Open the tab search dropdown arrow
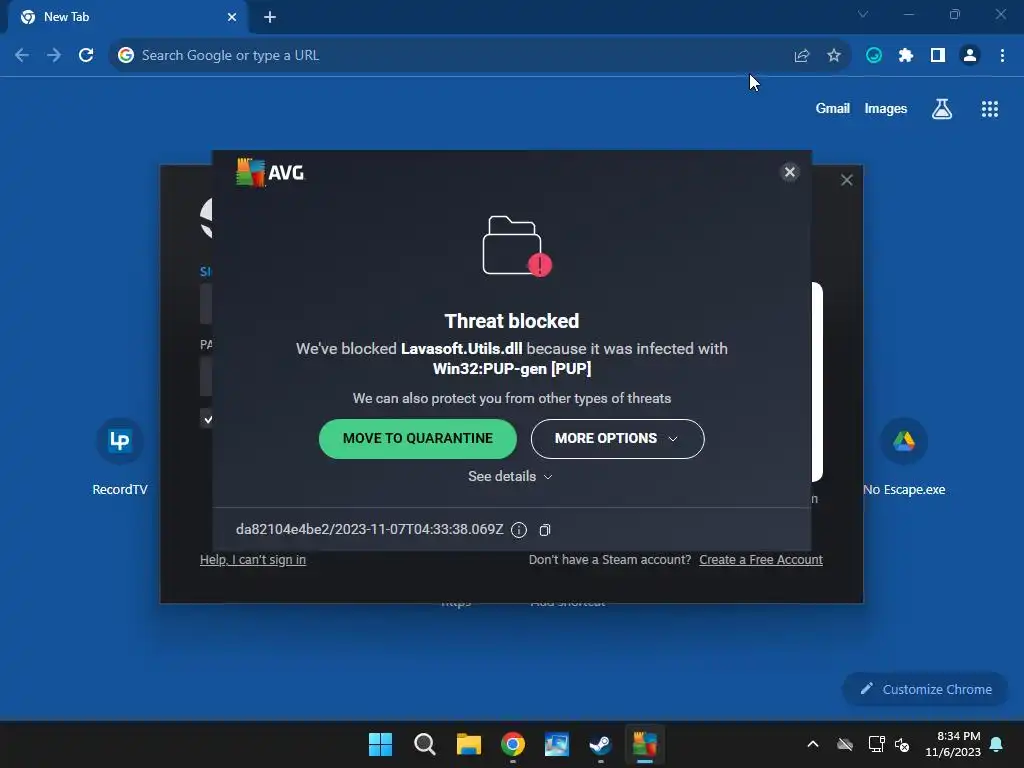Viewport: 1024px width, 768px height. (x=863, y=14)
